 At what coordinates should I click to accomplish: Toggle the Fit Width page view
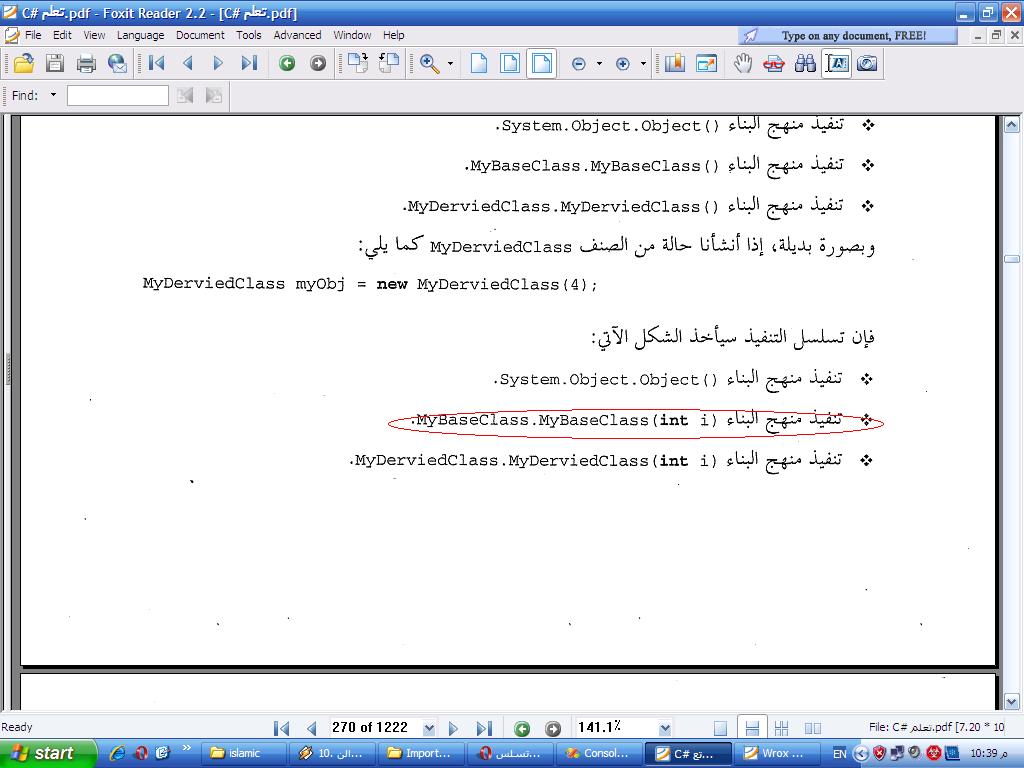point(541,63)
